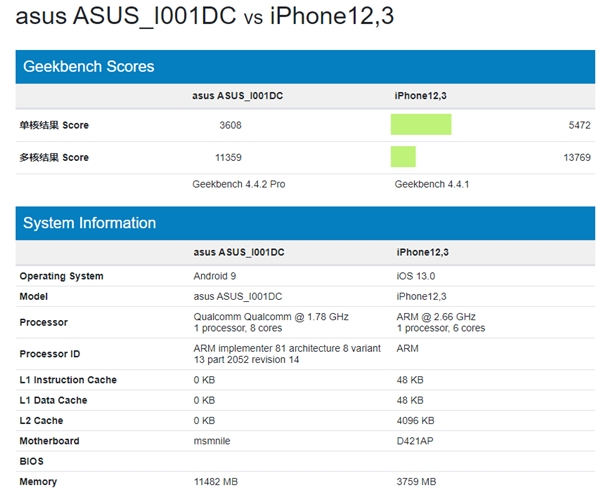Click the 'Processor ID' row label

tap(50, 354)
